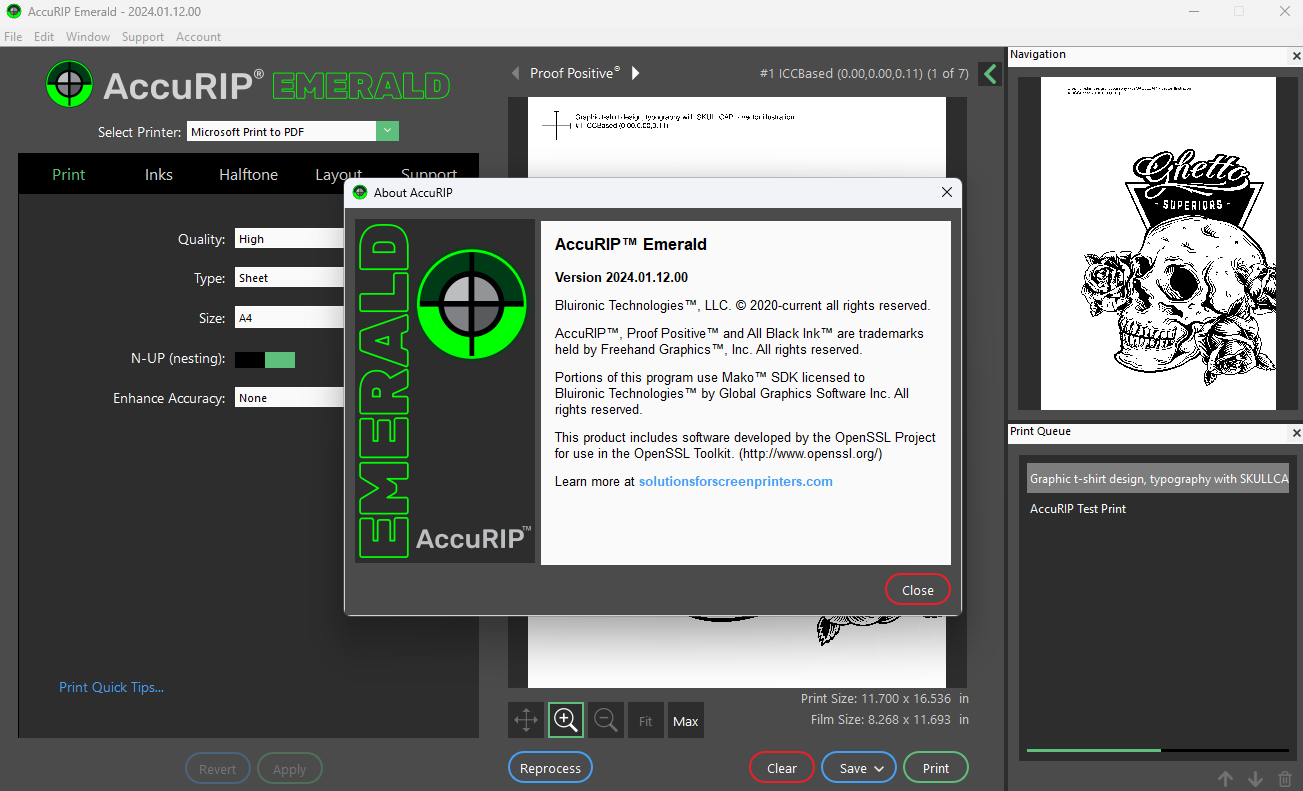The height and width of the screenshot is (791, 1303).
Task: Open the File menu
Action: point(13,37)
